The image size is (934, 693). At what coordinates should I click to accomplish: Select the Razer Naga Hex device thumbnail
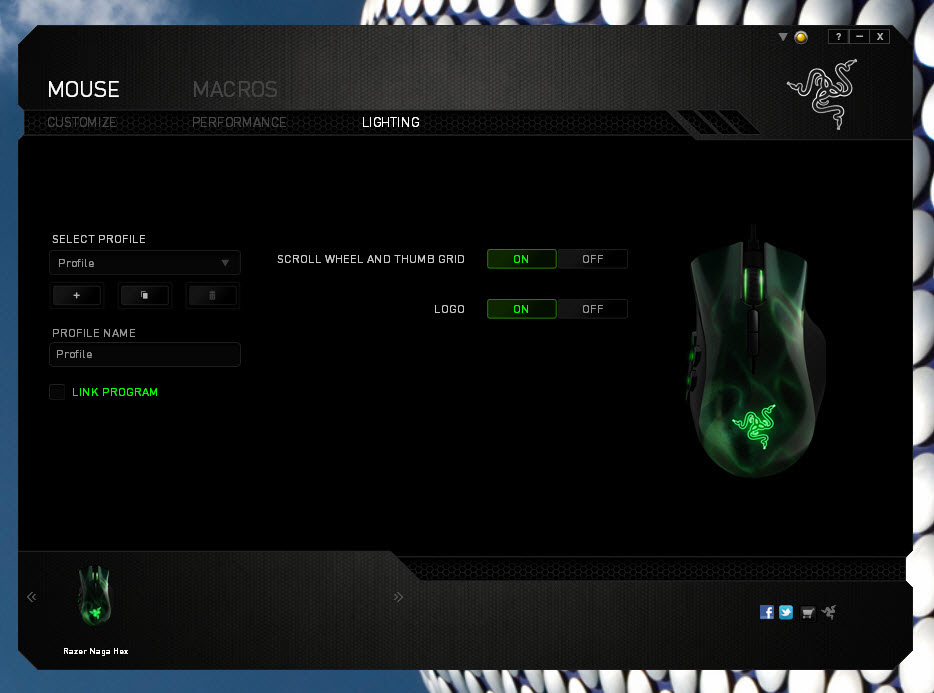coord(94,595)
